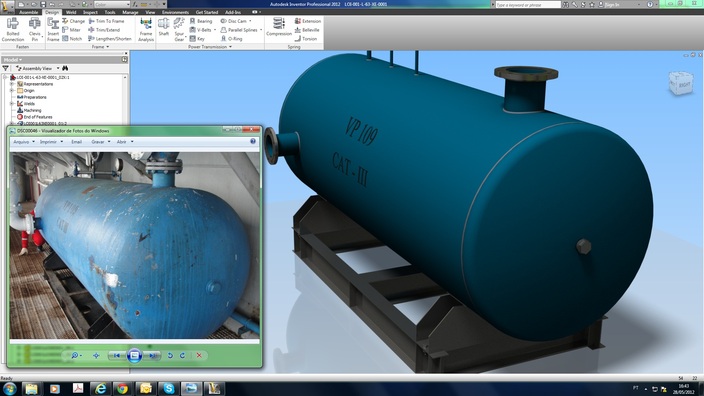Choose the Change frame tool
This screenshot has height=396, width=704.
(x=74, y=21)
